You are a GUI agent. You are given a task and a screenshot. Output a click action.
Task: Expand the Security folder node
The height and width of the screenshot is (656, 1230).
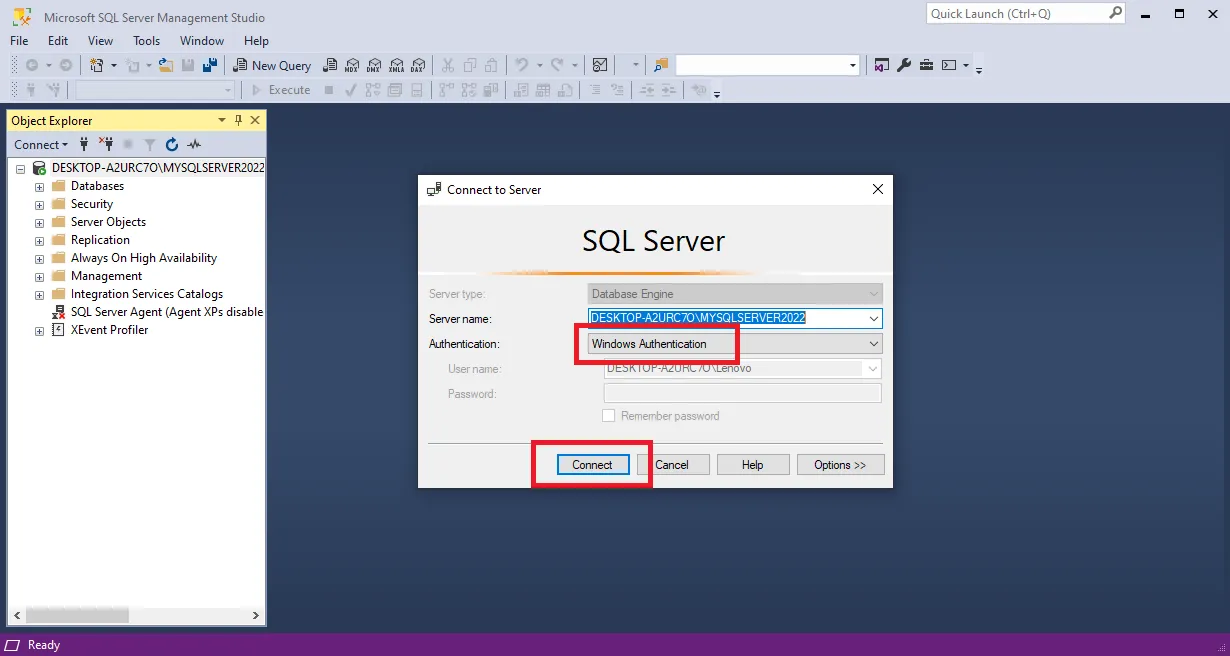39,205
